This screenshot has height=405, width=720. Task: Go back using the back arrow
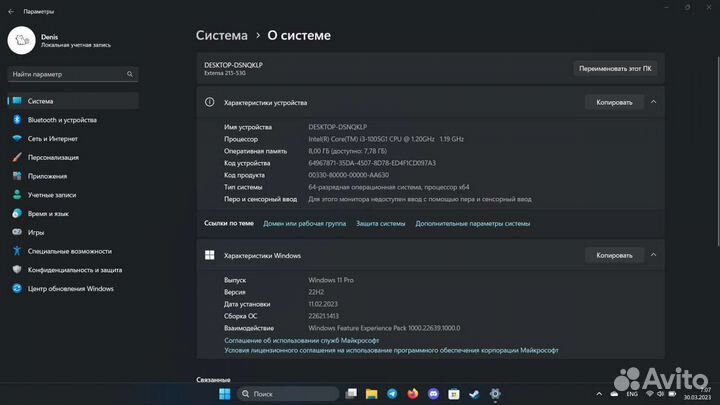tap(11, 11)
